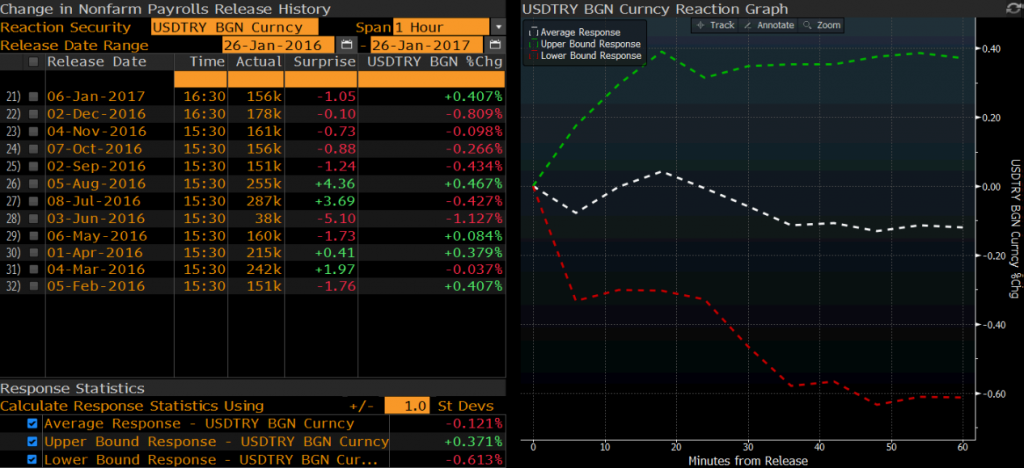Check the 04-Nov-2016 row checkbox
The width and height of the screenshot is (1024, 468).
pyautogui.click(x=33, y=131)
